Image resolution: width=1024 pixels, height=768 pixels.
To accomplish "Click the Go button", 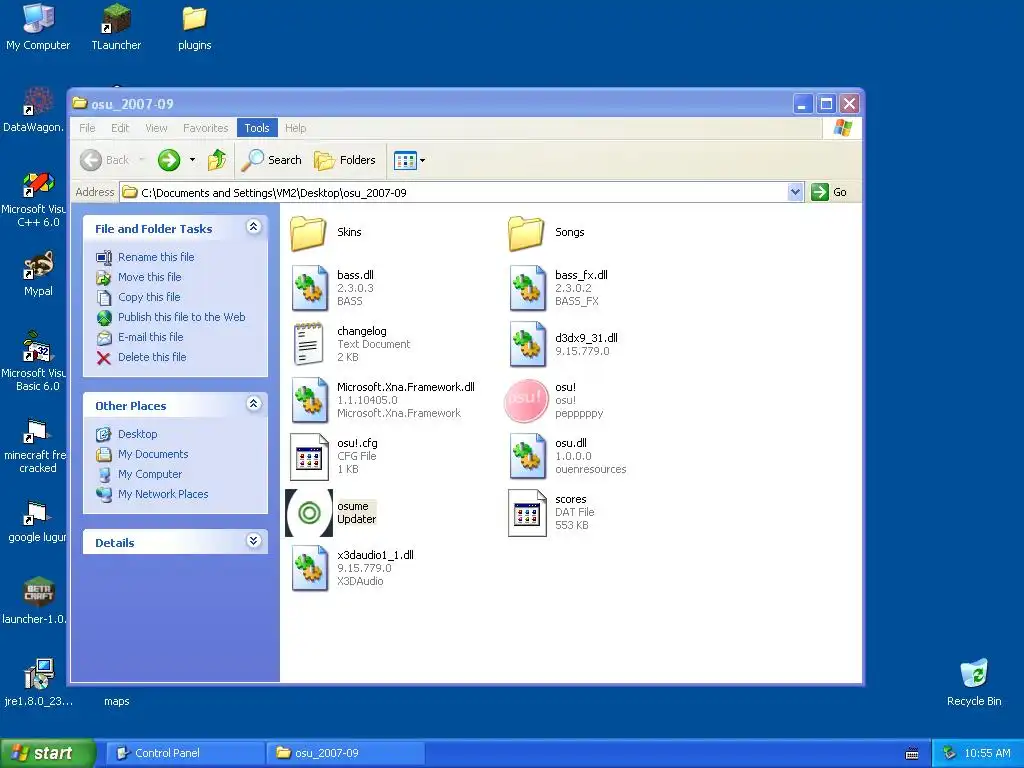I will pos(830,192).
